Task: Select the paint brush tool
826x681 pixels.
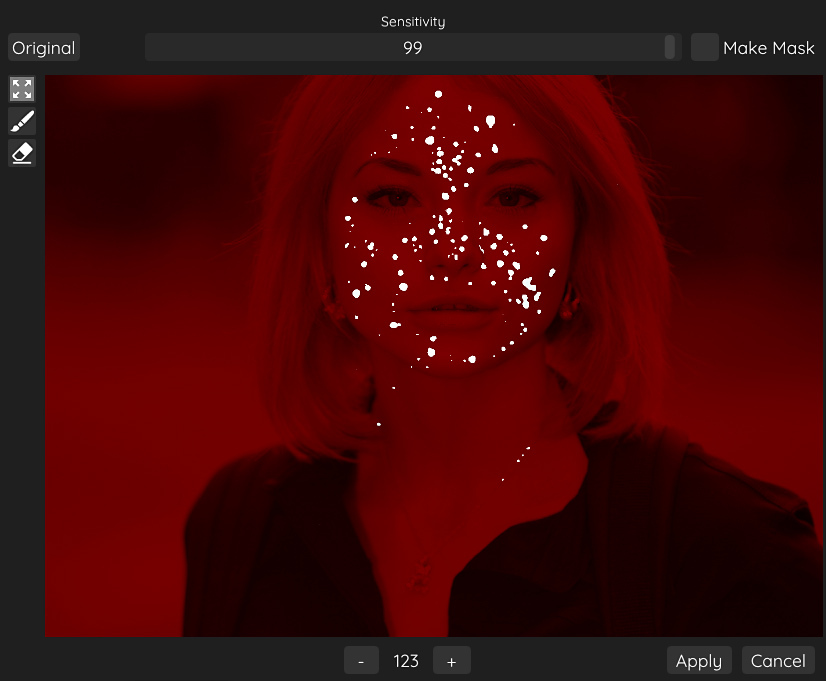Action: (22, 121)
